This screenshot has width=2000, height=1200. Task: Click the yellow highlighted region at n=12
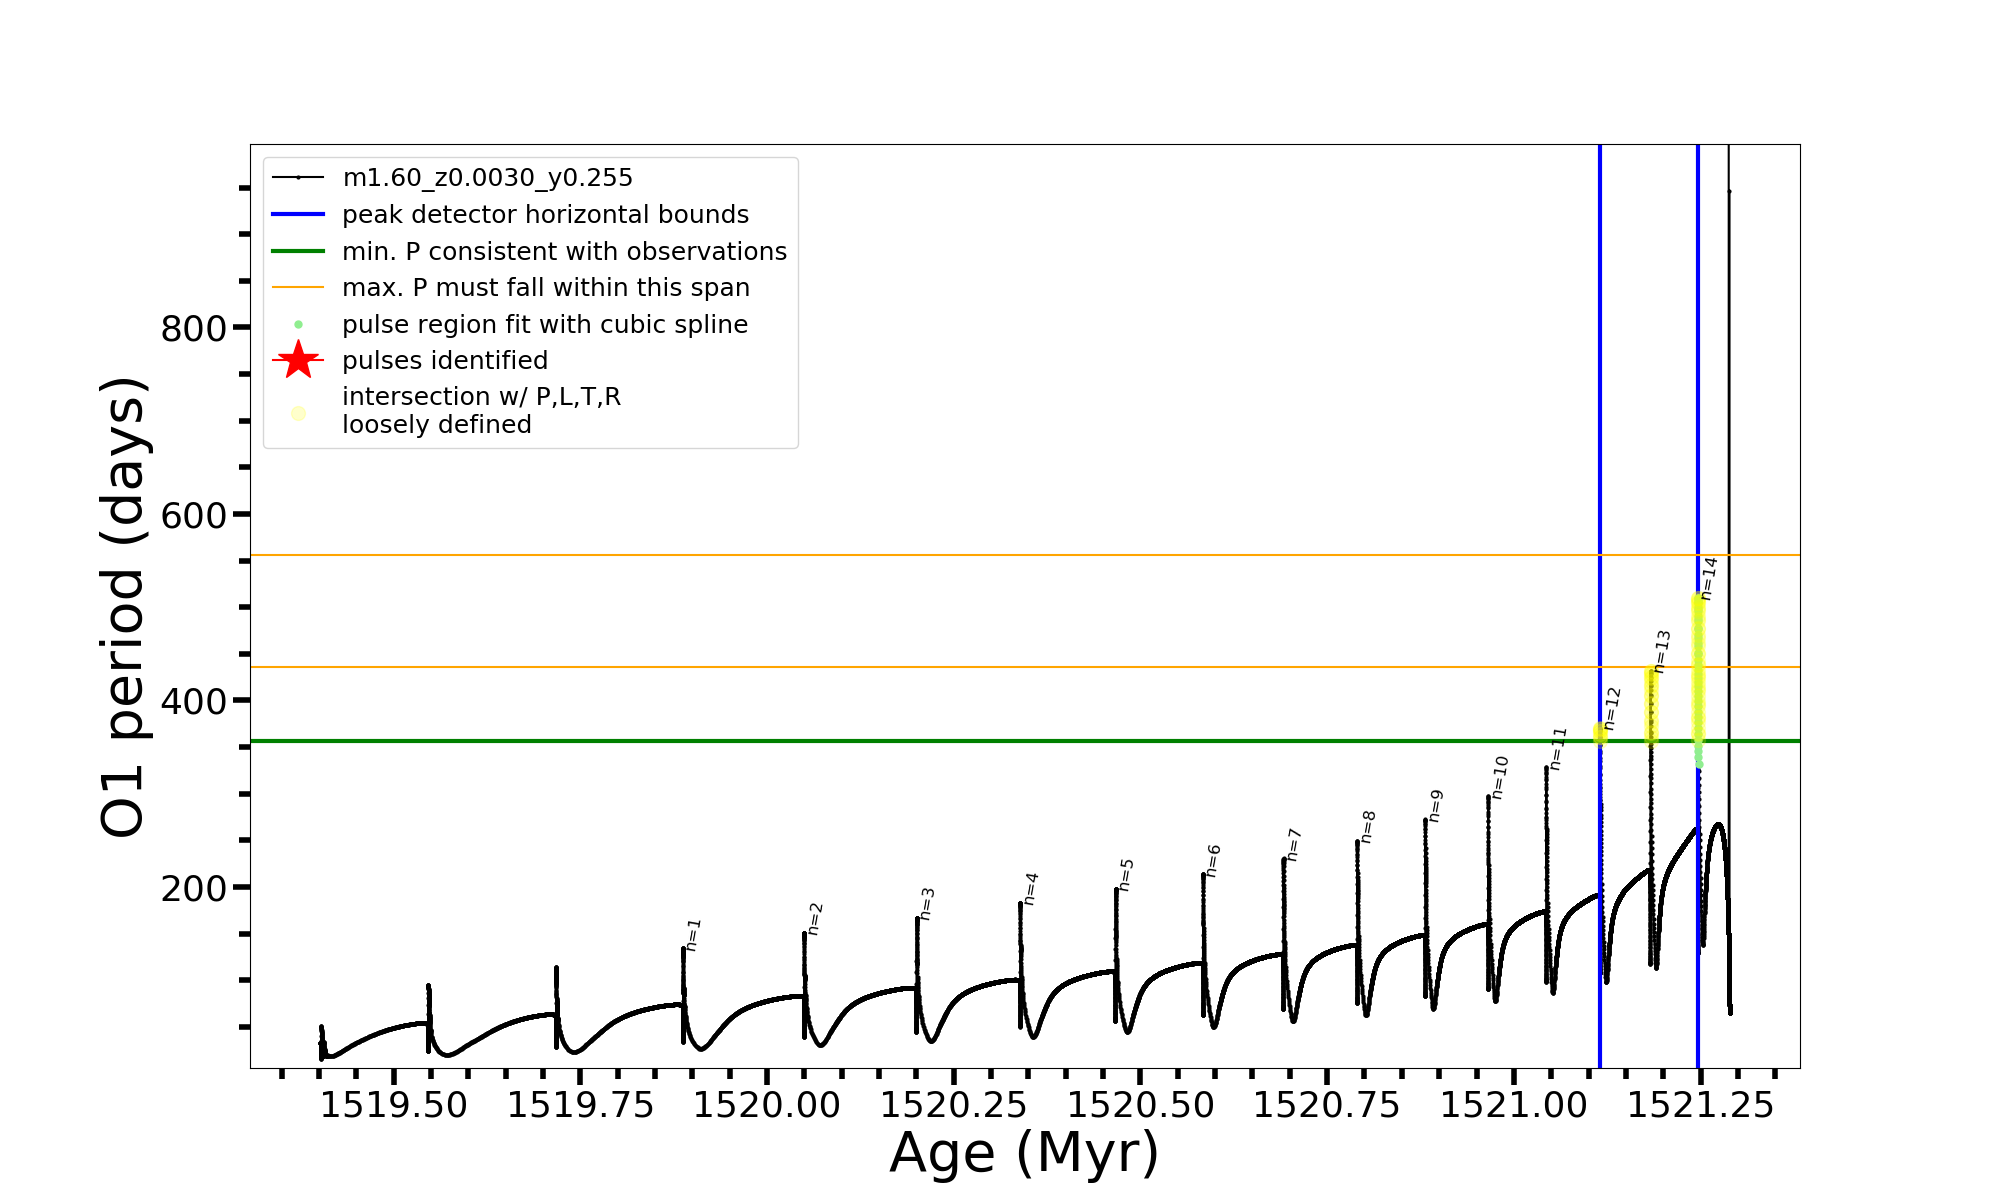coord(1600,734)
